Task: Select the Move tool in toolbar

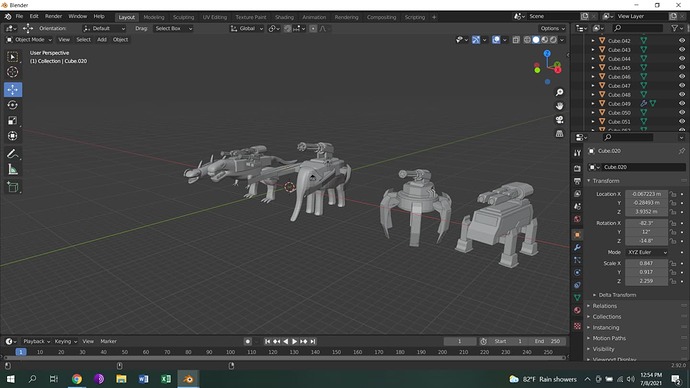Action: coord(13,90)
